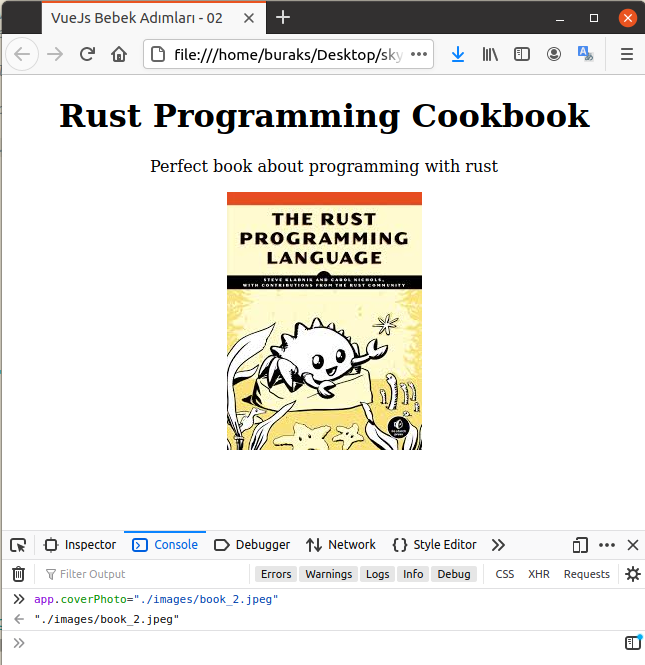Screen dimensions: 645x665
Task: Expand more devtools tabs chevron
Action: pyautogui.click(x=498, y=545)
